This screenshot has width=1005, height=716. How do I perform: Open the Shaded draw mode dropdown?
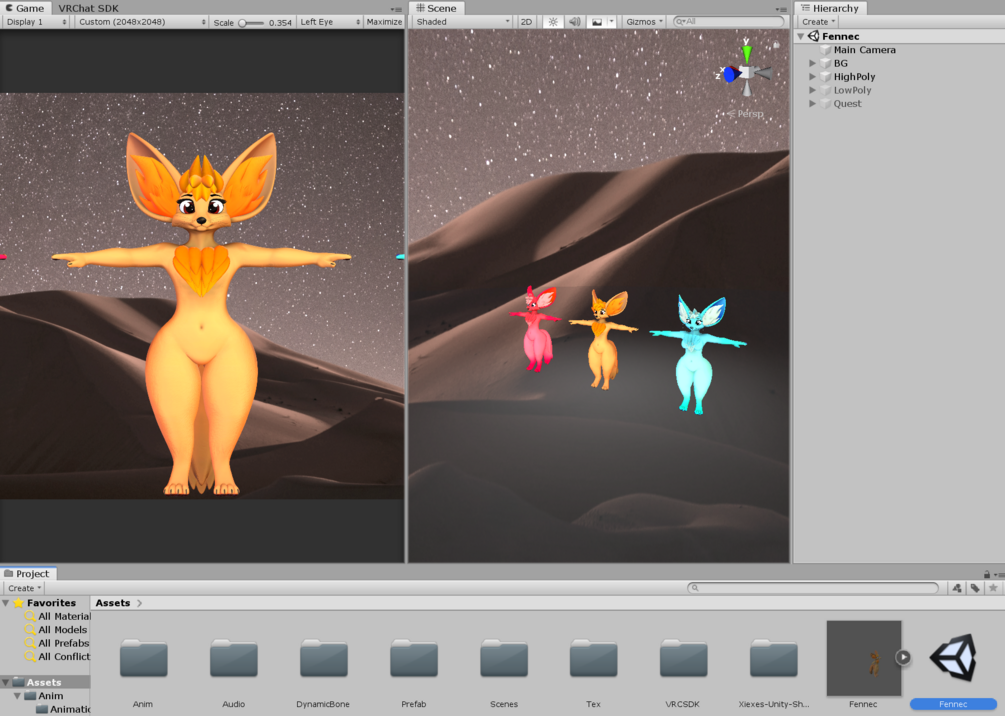[x=461, y=22]
